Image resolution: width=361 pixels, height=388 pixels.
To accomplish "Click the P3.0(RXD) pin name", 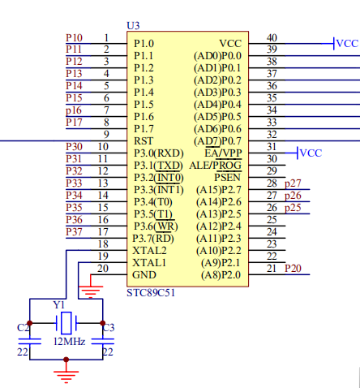I will [x=159, y=153].
